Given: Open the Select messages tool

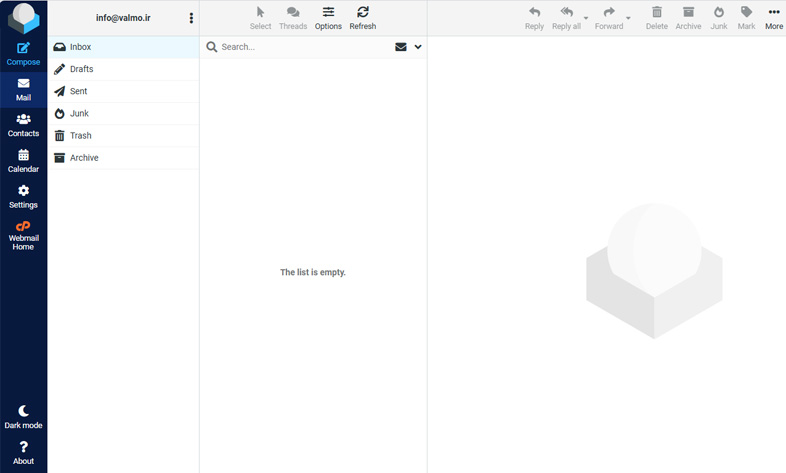Looking at the screenshot, I should click(x=260, y=17).
